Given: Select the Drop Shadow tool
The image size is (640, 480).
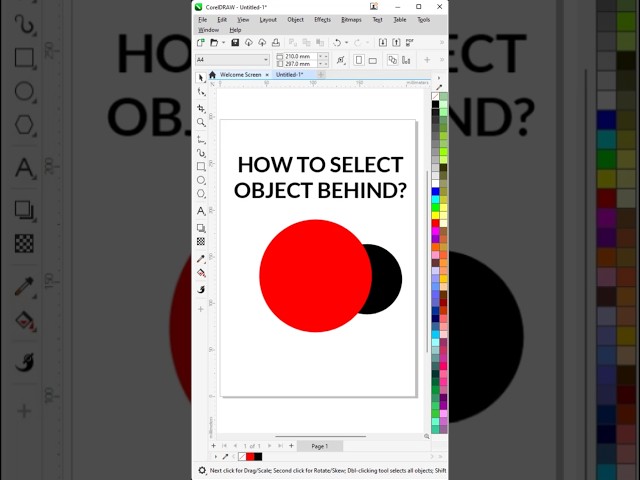Looking at the screenshot, I should [x=201, y=228].
